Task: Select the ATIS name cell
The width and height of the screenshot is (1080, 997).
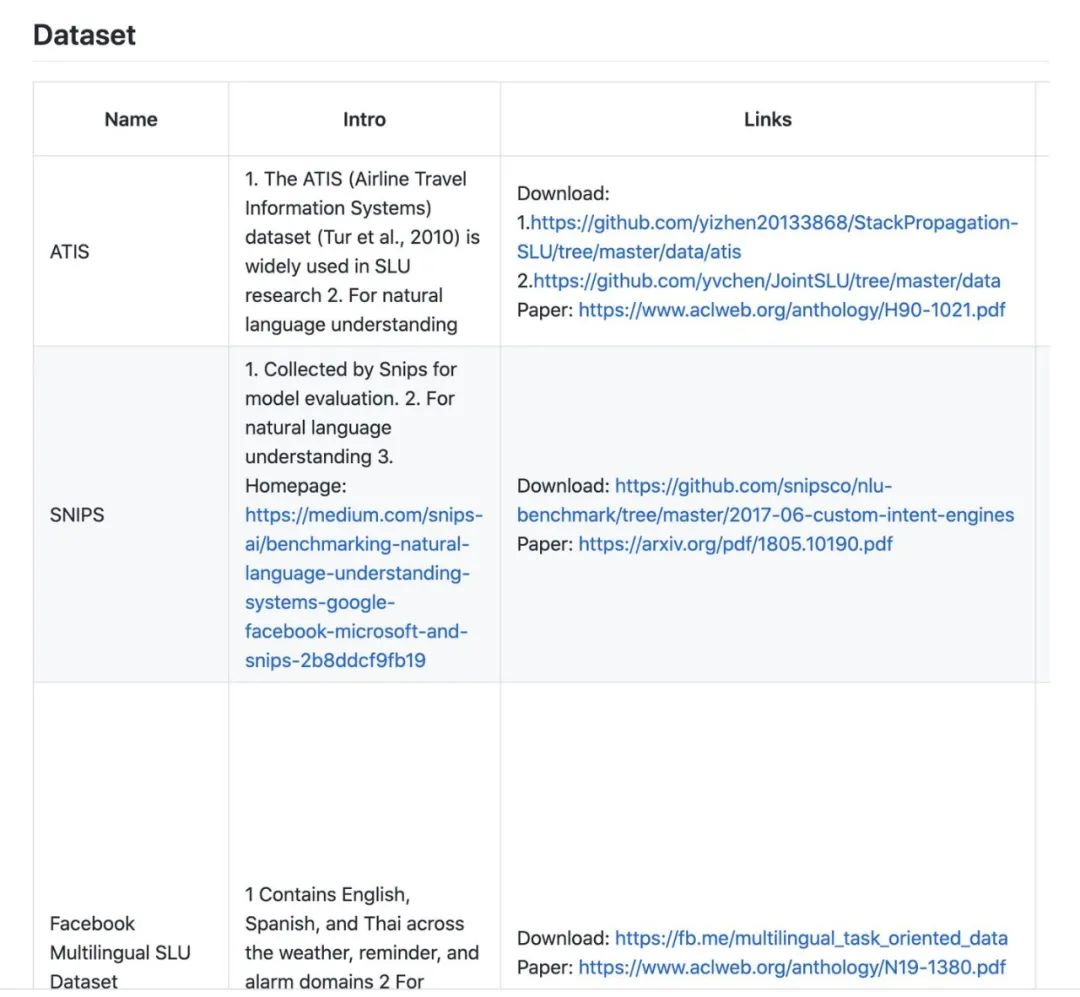Action: (x=70, y=252)
